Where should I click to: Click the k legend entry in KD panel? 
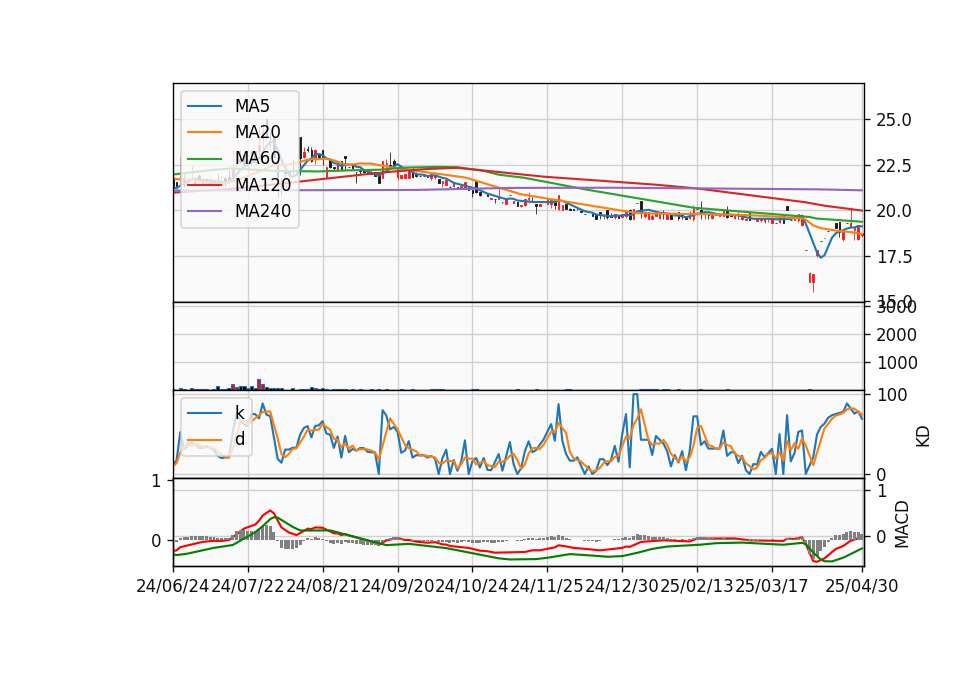coord(239,413)
